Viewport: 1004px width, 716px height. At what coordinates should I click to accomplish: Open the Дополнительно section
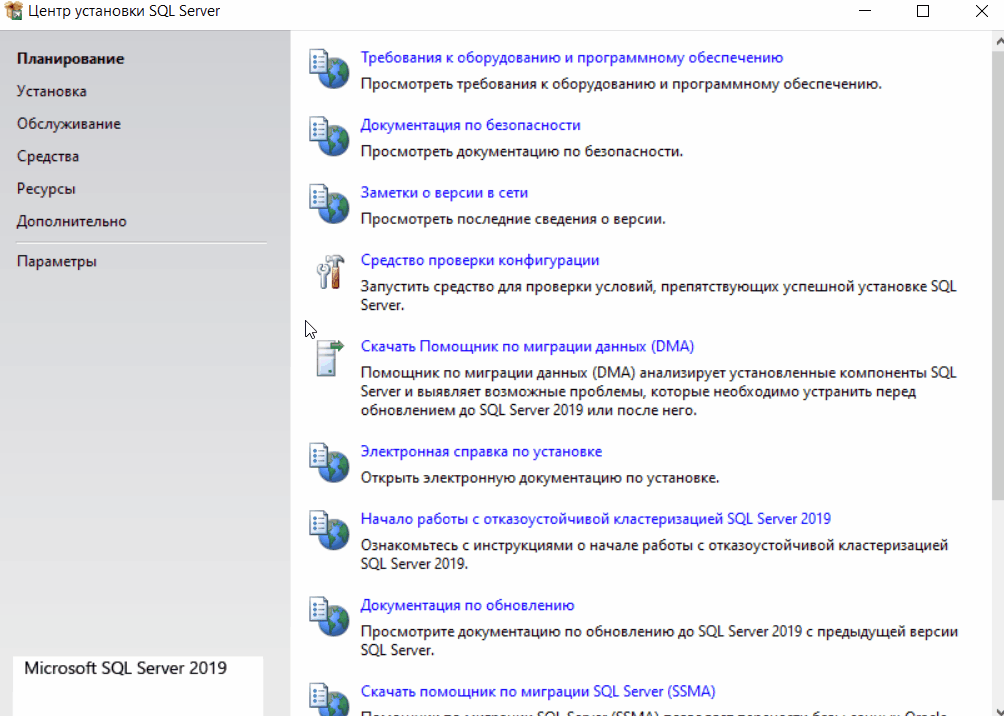point(71,221)
